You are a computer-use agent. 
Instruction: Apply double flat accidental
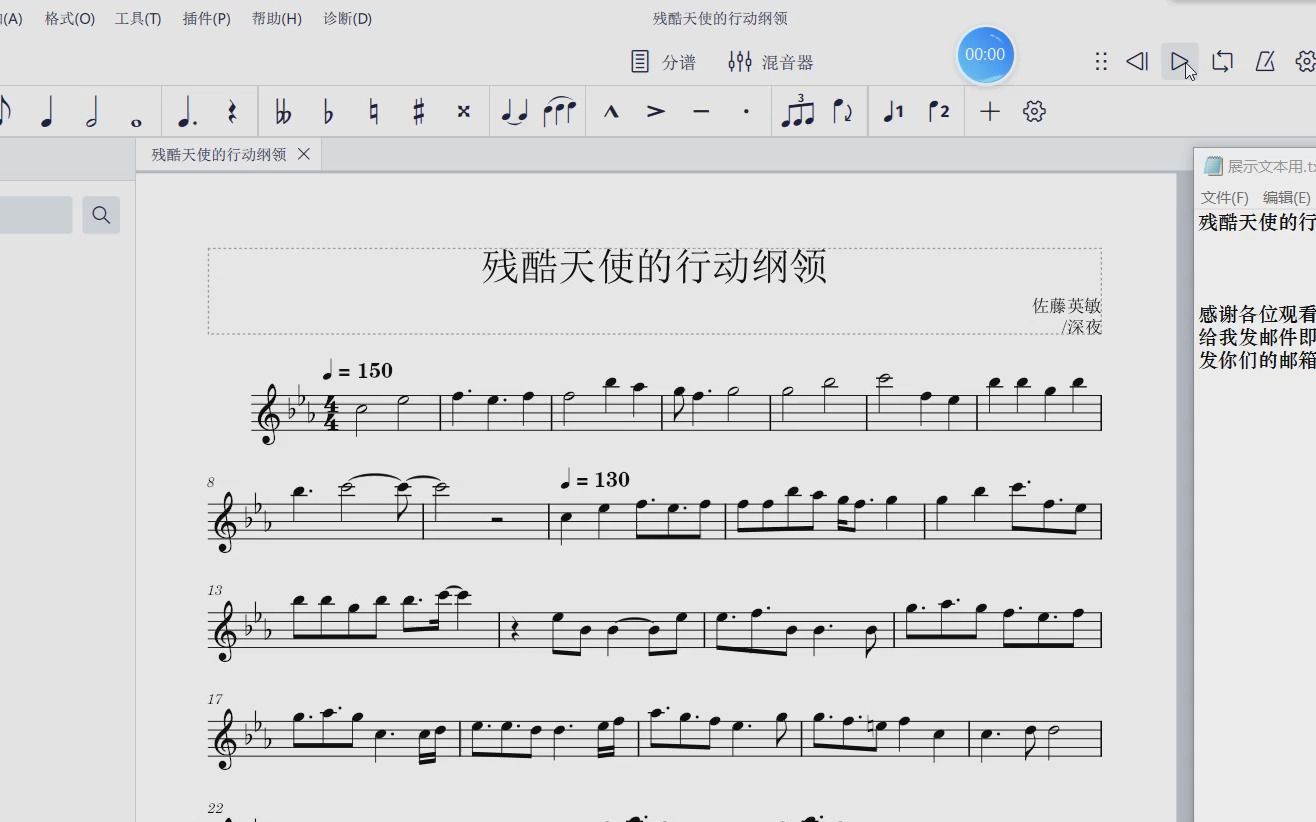coord(283,112)
